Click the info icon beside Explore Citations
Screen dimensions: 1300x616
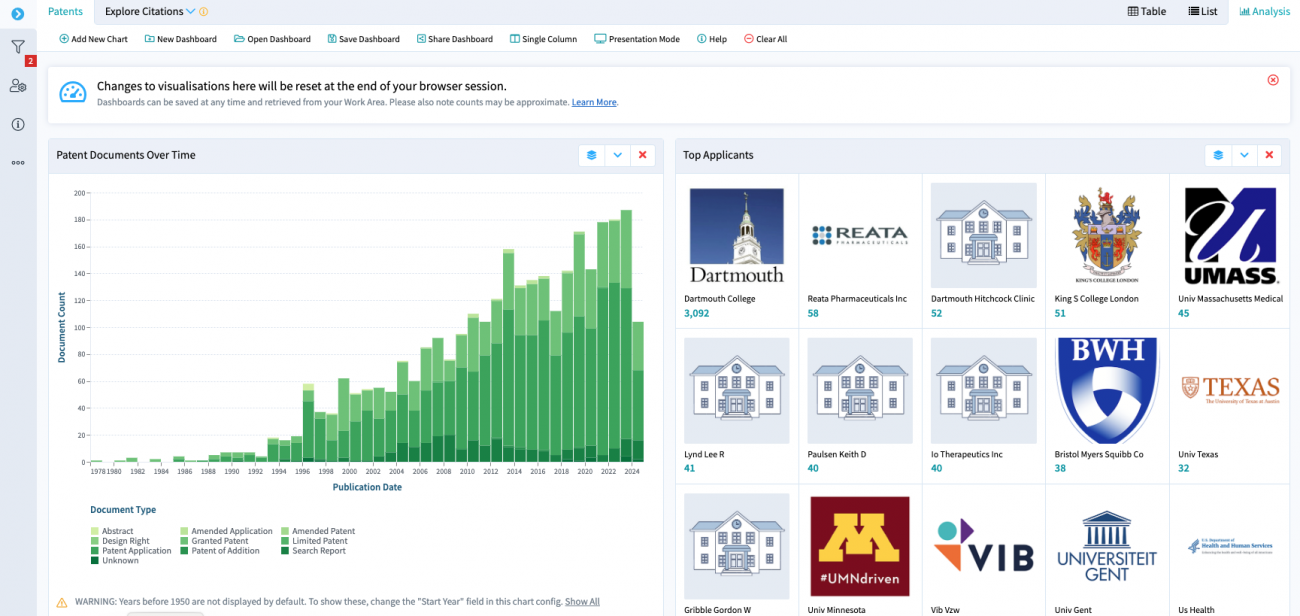click(x=204, y=12)
